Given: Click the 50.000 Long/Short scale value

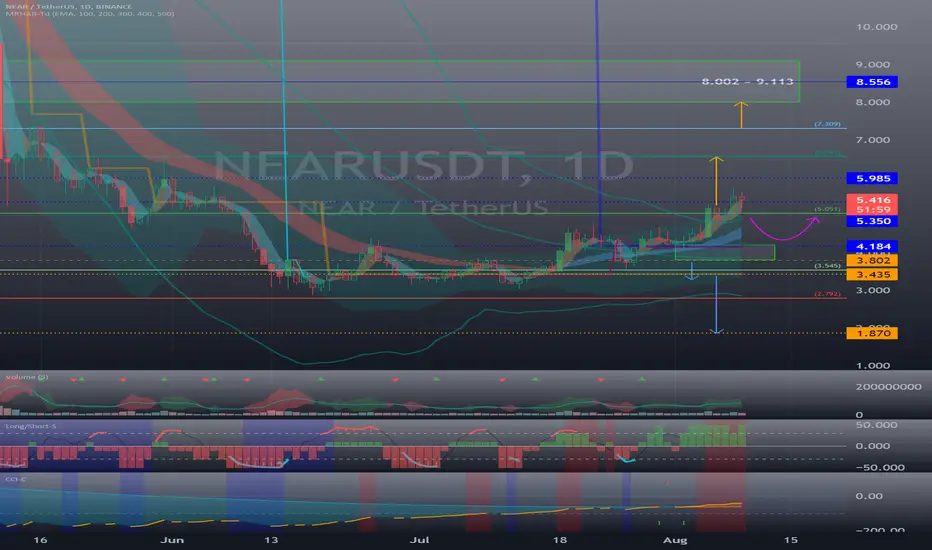Looking at the screenshot, I should click(x=876, y=425).
